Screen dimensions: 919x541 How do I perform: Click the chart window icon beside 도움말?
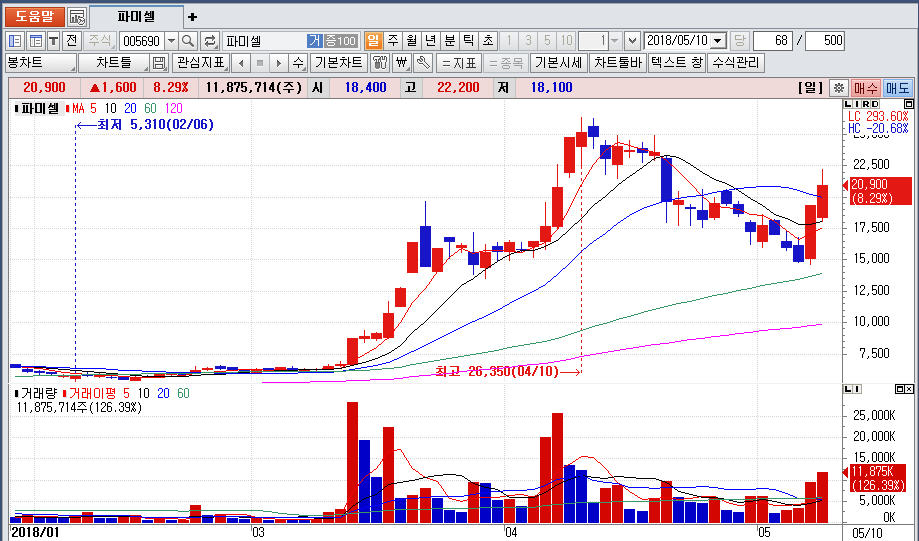[x=77, y=17]
